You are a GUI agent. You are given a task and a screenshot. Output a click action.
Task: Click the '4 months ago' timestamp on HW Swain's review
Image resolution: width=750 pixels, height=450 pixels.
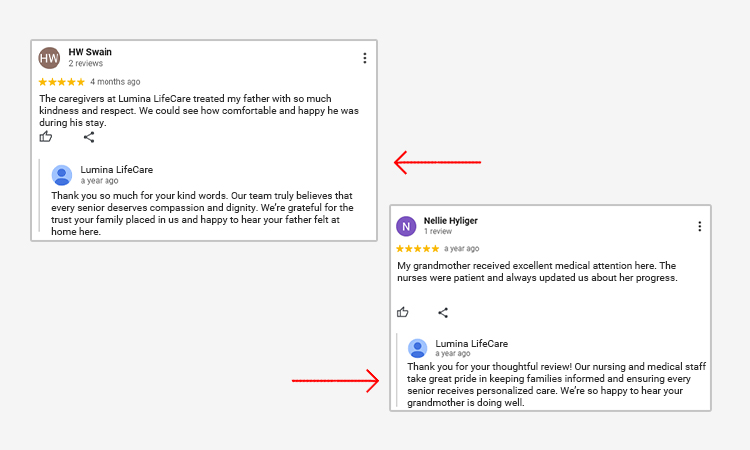115,82
